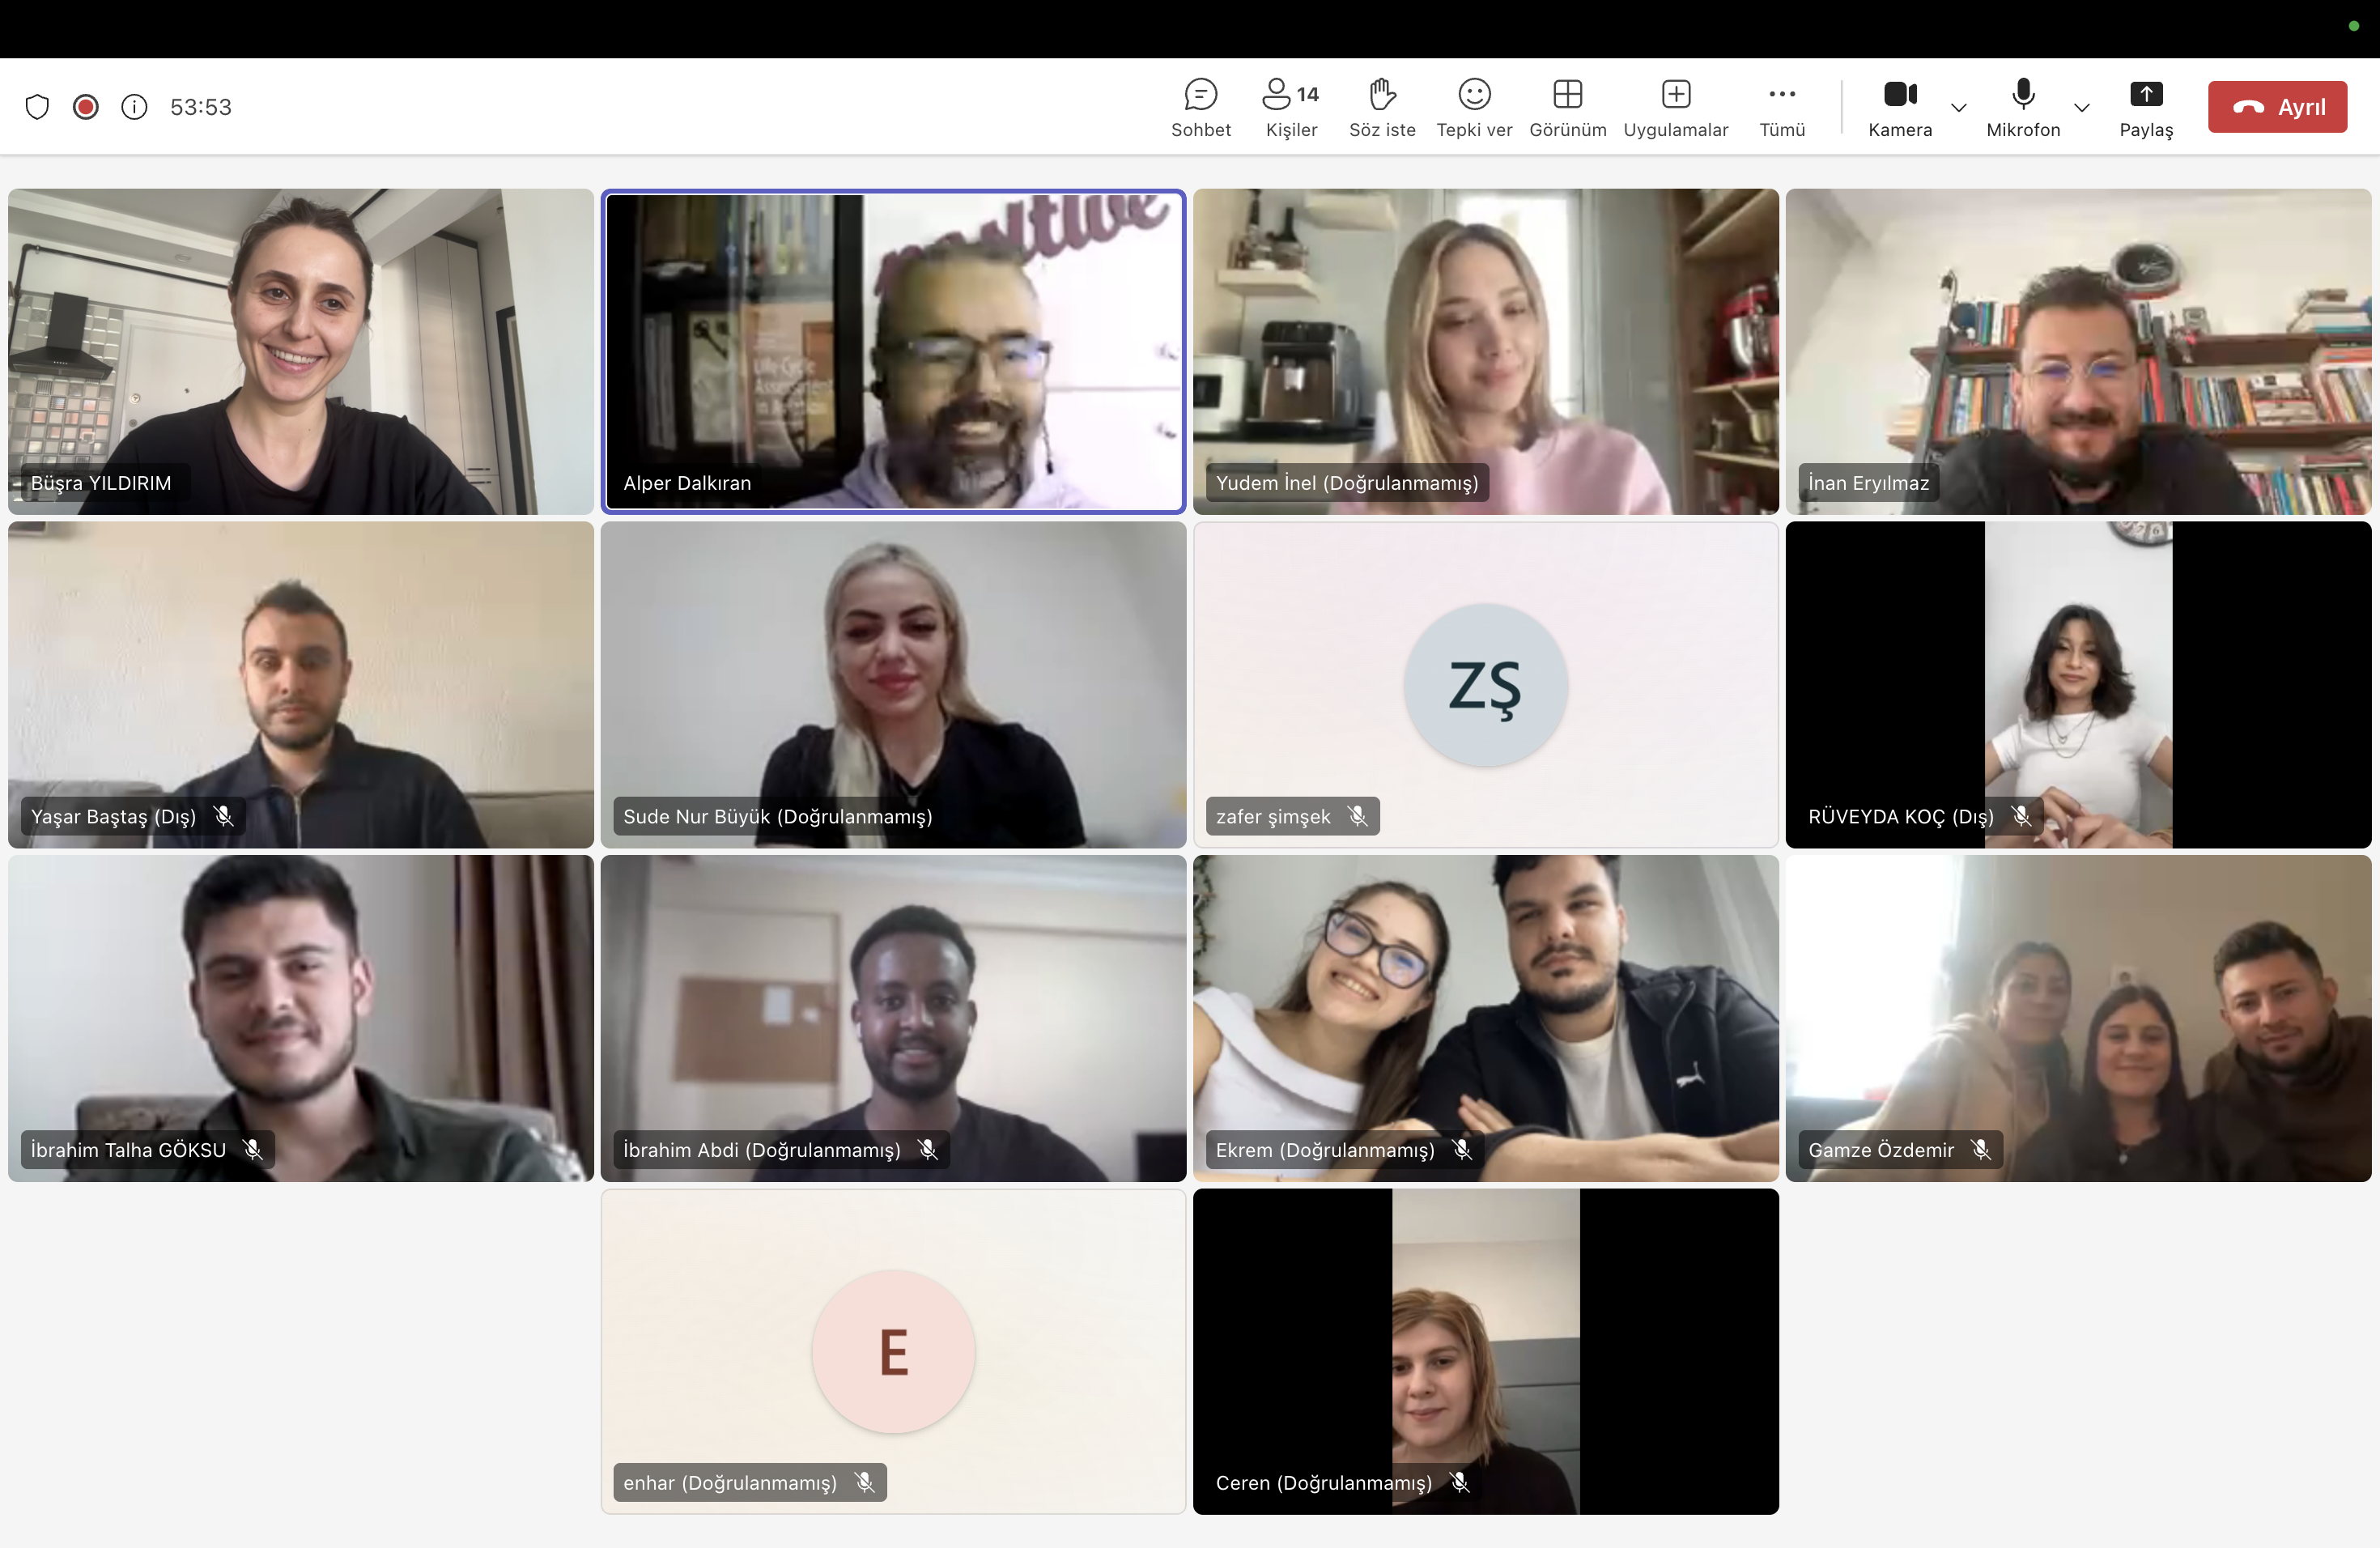Viewport: 2380px width, 1548px height.
Task: Open the Tepki ver reactions menu
Action: pos(1473,107)
